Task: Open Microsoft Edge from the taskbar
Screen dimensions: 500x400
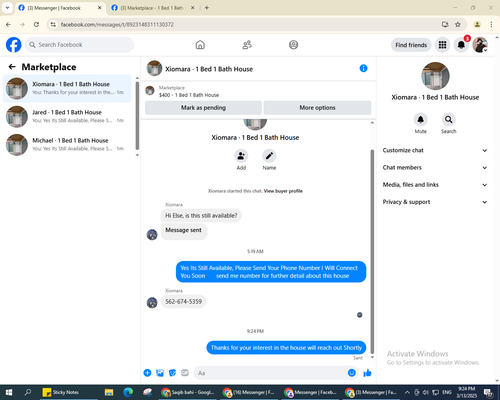Action: pos(128,392)
